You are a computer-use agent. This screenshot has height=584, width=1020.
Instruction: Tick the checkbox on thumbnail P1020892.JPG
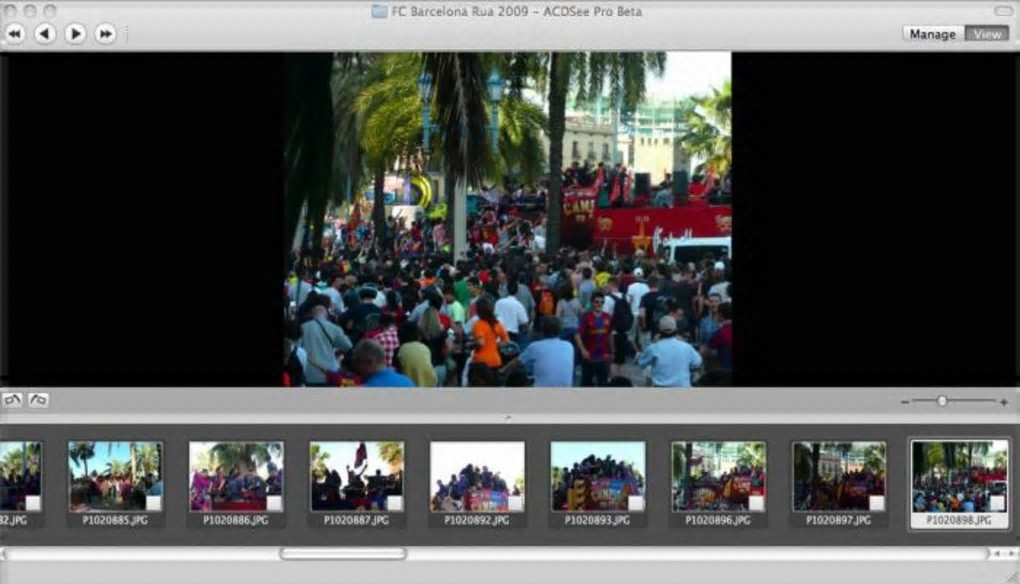[515, 503]
